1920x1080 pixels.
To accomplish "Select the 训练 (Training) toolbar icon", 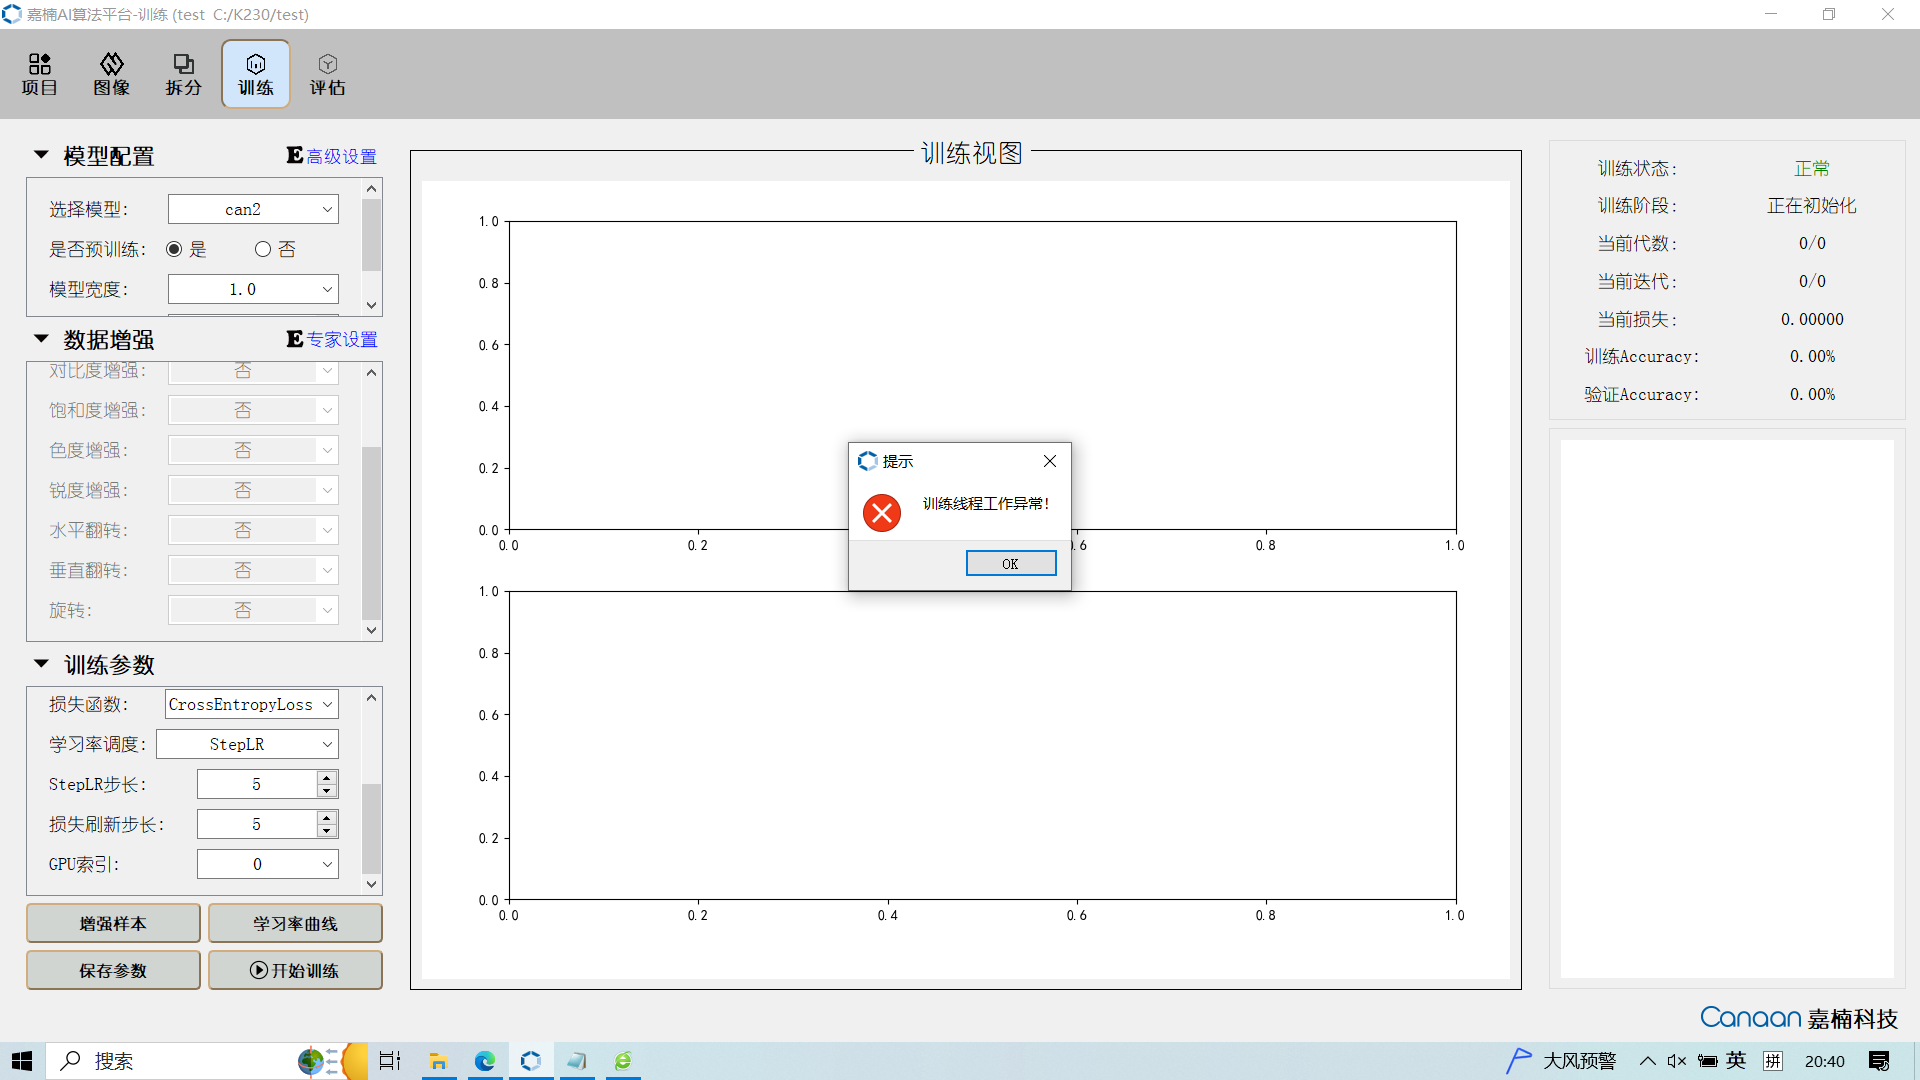I will (256, 74).
